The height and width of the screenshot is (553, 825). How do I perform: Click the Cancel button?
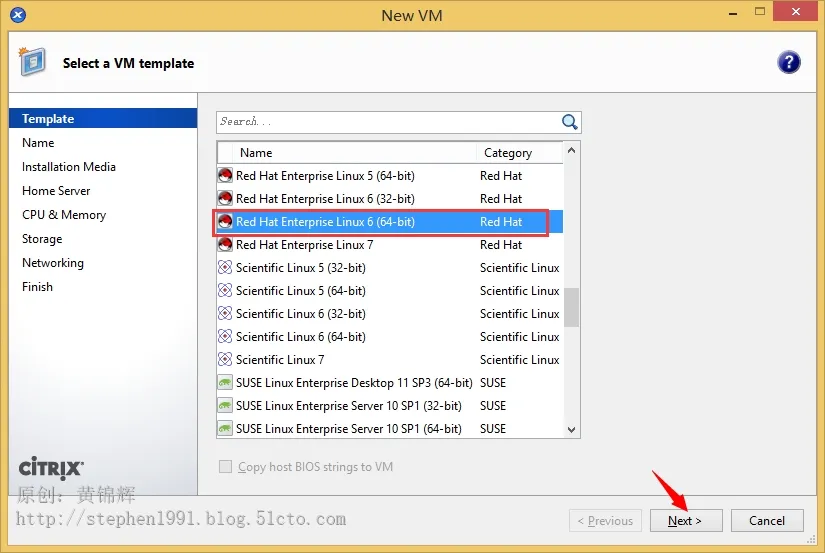pyautogui.click(x=767, y=520)
